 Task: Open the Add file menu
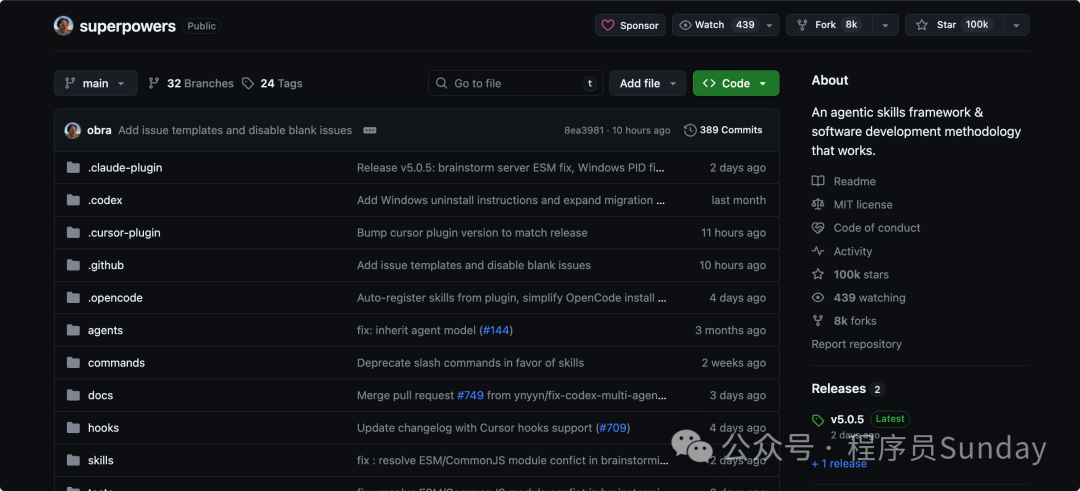pyautogui.click(x=647, y=83)
